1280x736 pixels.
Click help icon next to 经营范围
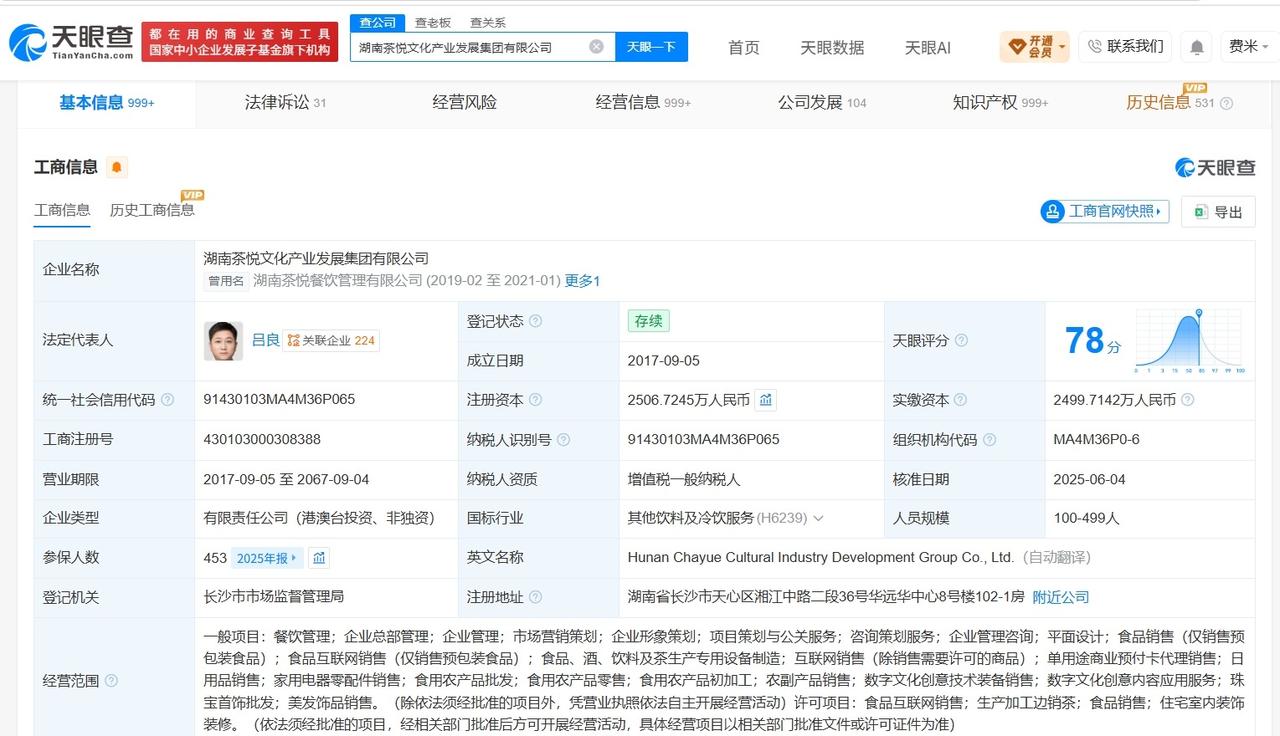click(111, 681)
